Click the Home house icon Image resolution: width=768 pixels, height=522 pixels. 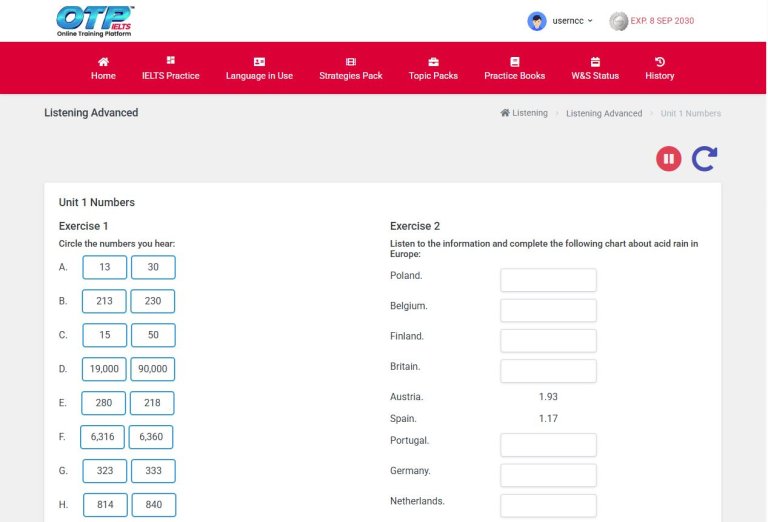pyautogui.click(x=103, y=61)
